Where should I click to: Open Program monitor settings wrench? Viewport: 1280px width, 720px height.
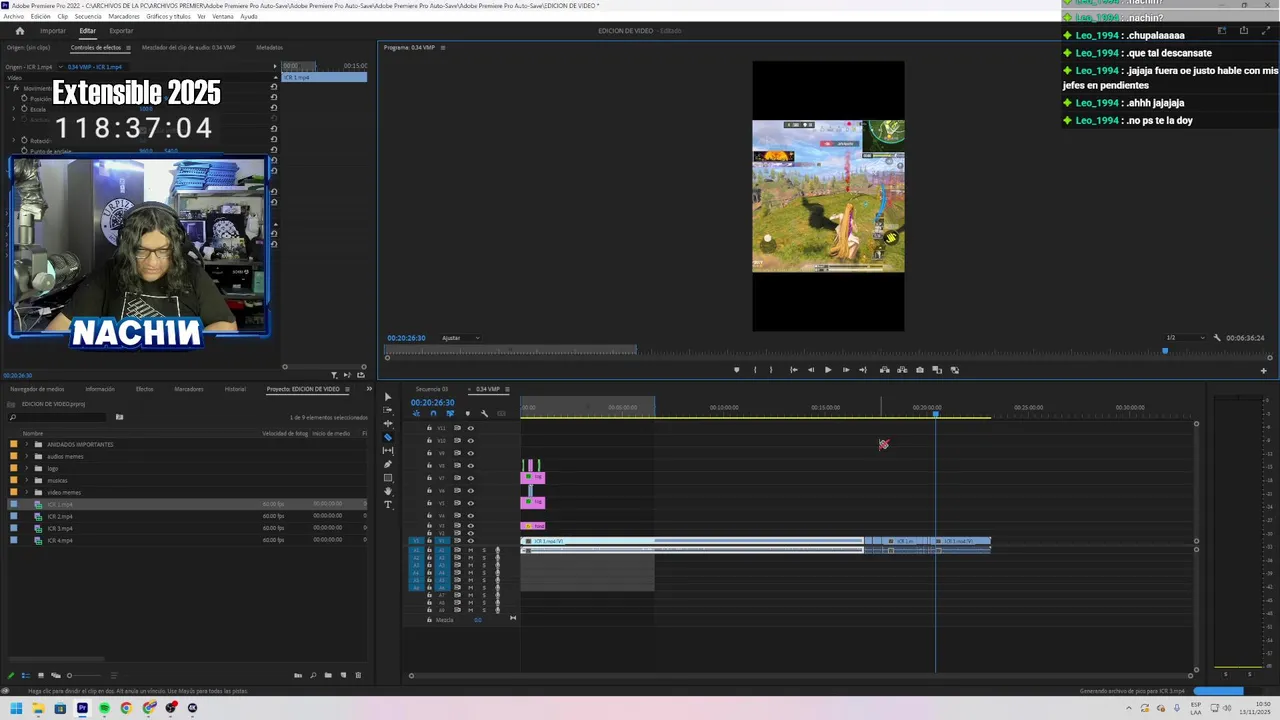tap(1217, 338)
